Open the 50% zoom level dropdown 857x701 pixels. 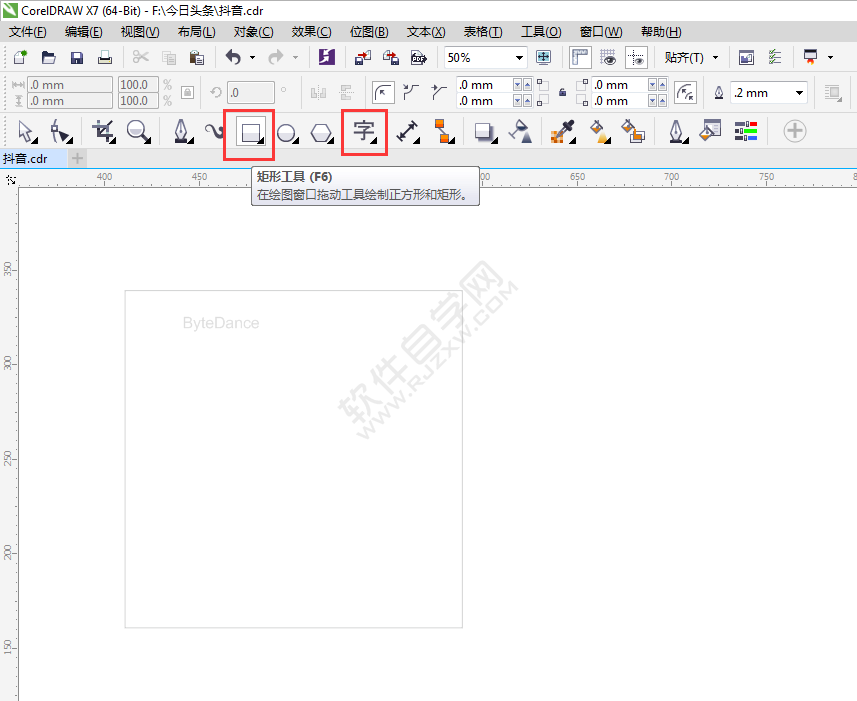(519, 58)
